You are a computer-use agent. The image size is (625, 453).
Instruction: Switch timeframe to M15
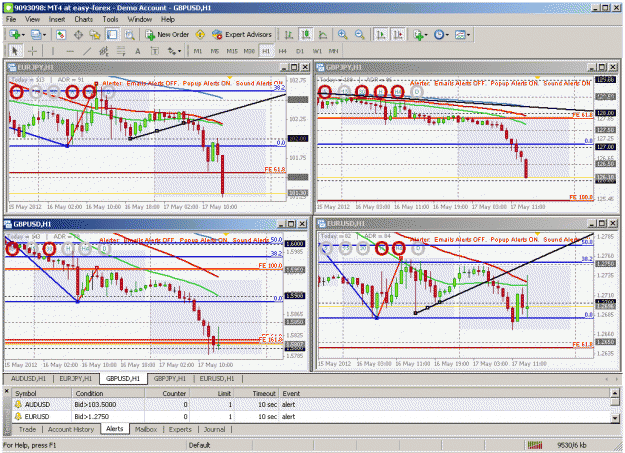(x=232, y=51)
